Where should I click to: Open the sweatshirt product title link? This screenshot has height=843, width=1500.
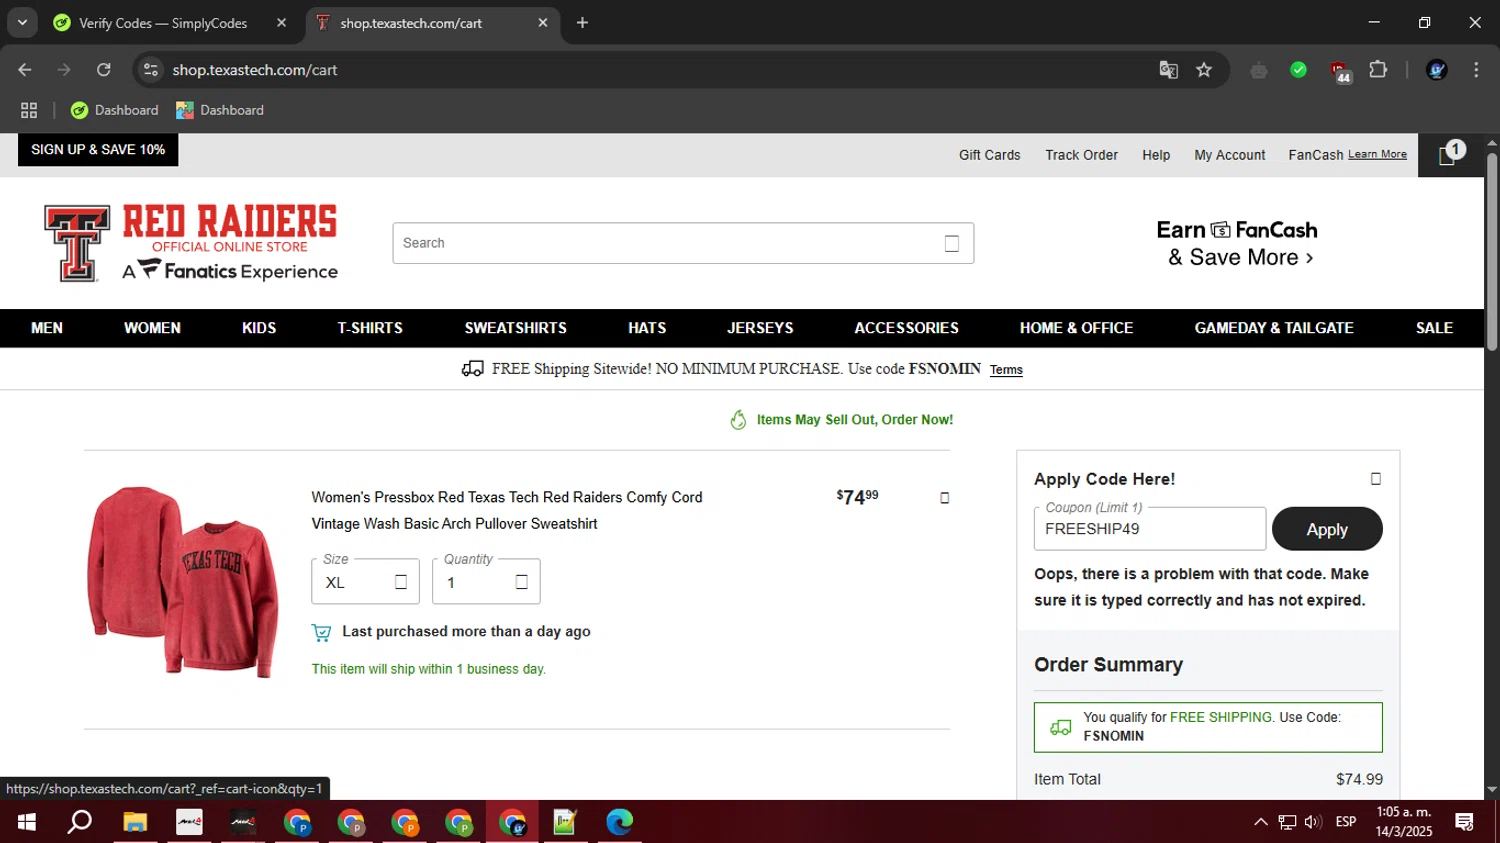pyautogui.click(x=507, y=510)
